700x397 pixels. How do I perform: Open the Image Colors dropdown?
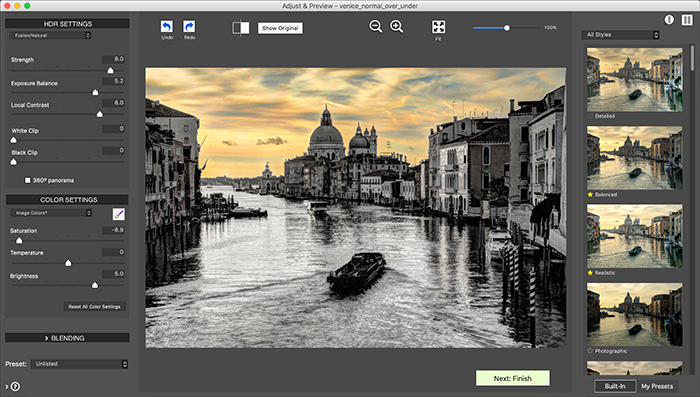(51, 213)
